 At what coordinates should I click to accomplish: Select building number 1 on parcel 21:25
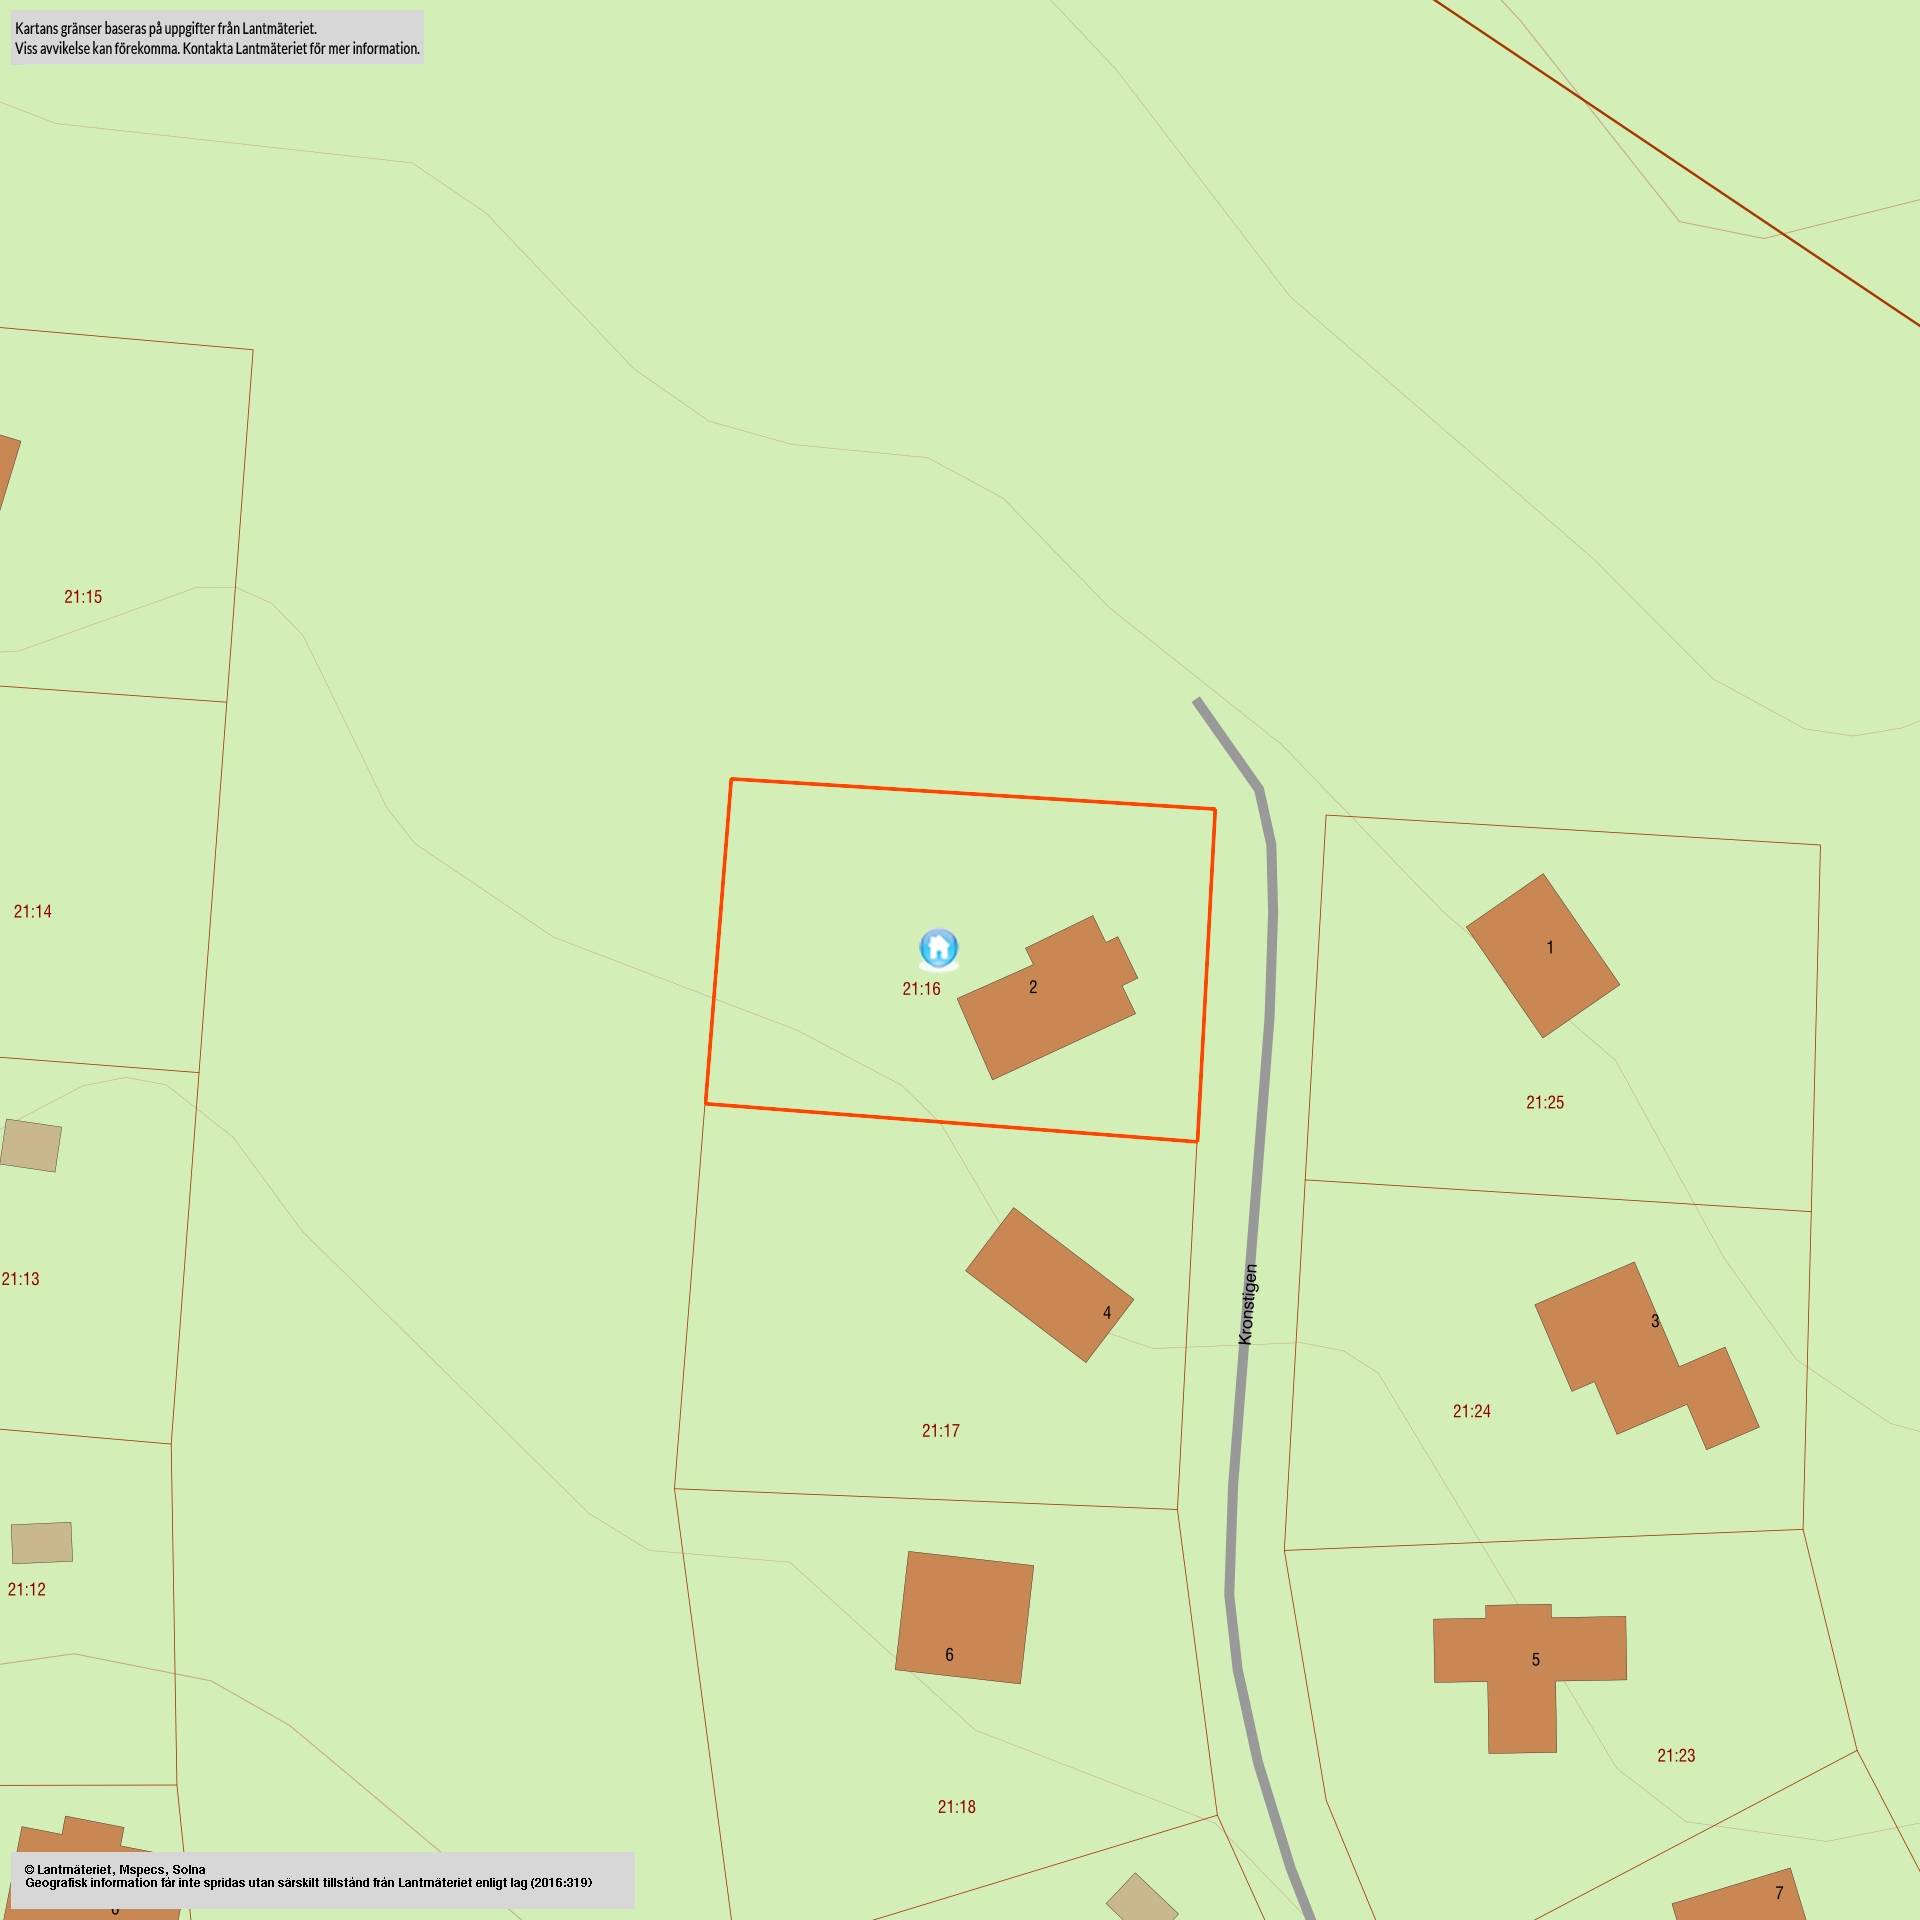pyautogui.click(x=1543, y=955)
